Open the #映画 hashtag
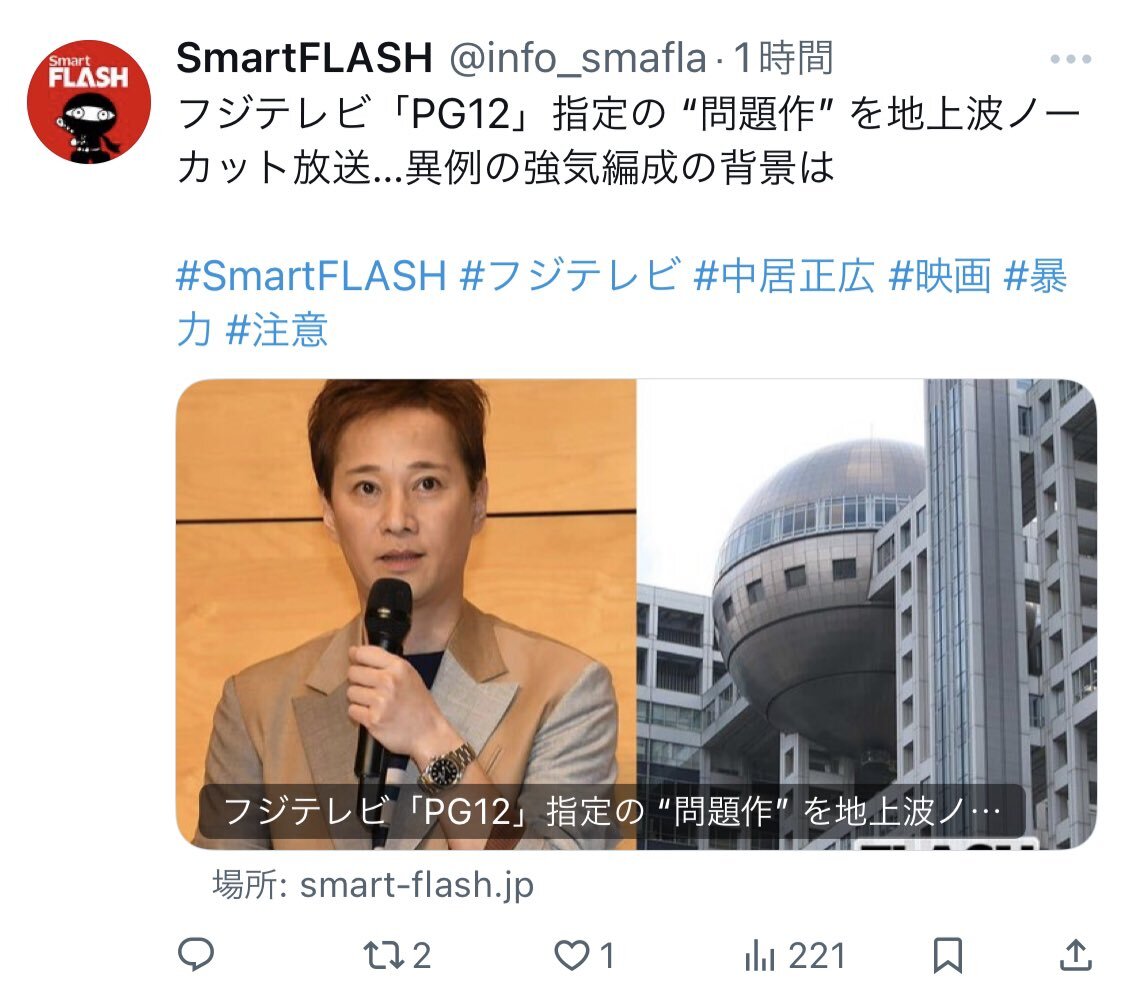The image size is (1125, 1008). [940, 275]
